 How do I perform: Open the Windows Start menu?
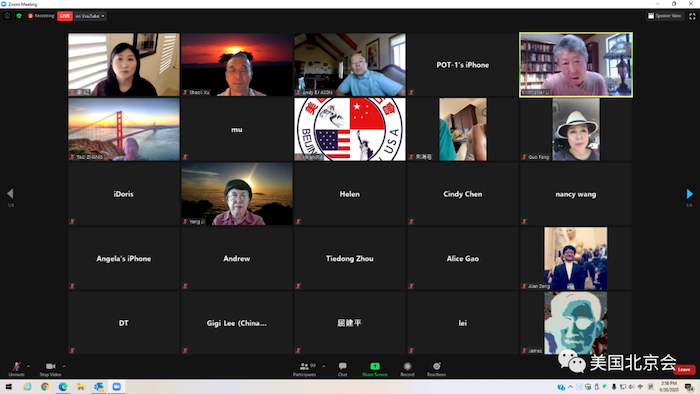tap(8, 386)
